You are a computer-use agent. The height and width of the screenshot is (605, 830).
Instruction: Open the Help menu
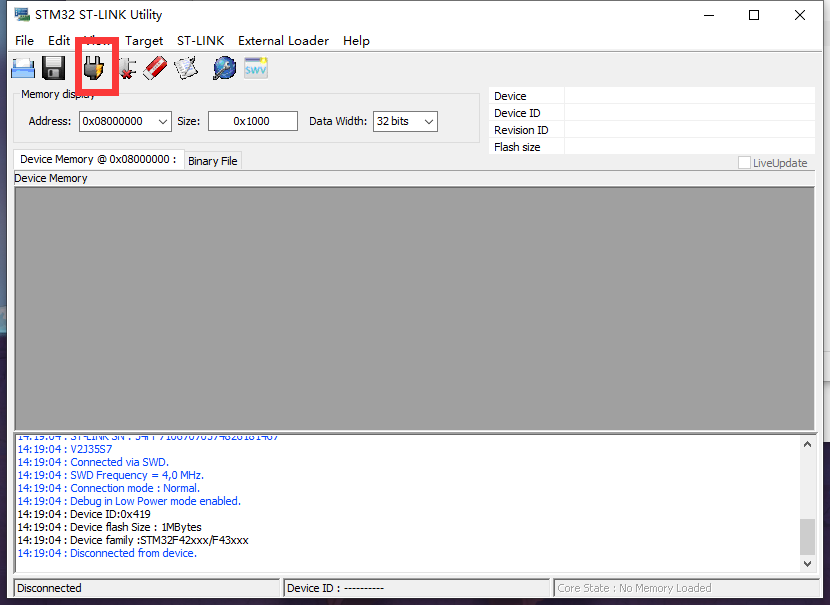[356, 41]
